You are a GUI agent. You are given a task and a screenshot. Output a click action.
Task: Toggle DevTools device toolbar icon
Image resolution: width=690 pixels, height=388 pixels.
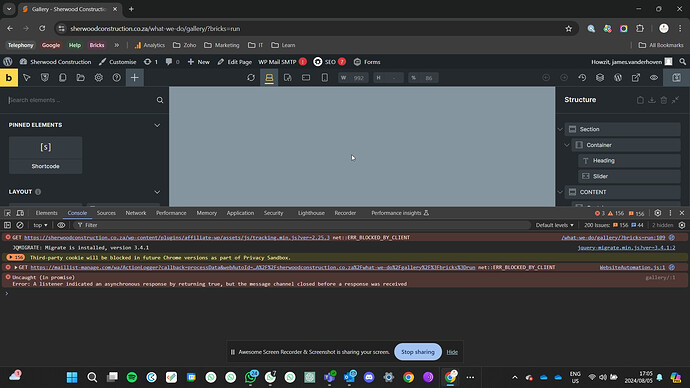(20, 213)
